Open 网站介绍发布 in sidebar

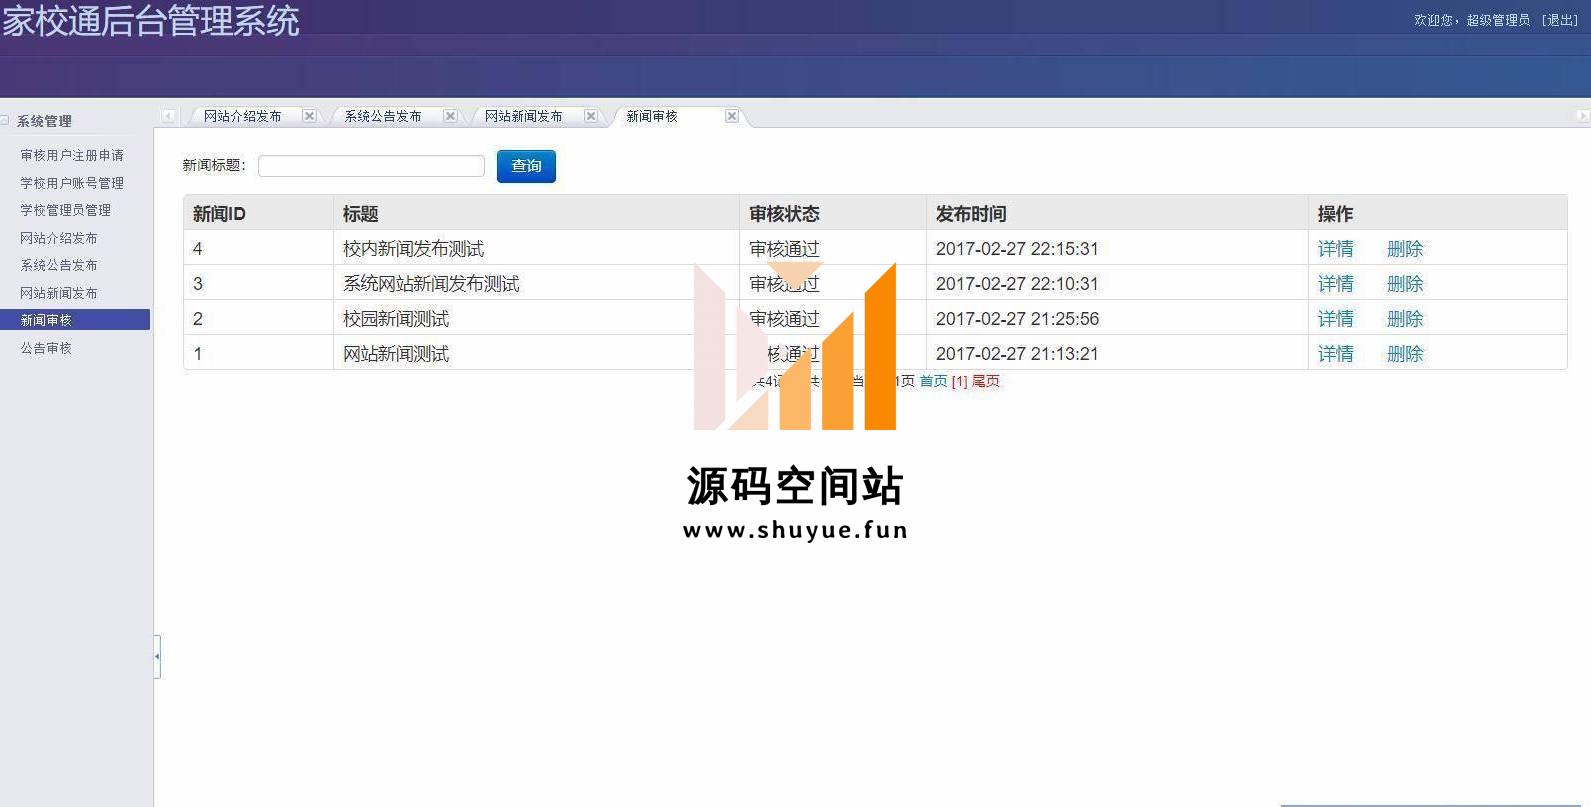tap(59, 238)
